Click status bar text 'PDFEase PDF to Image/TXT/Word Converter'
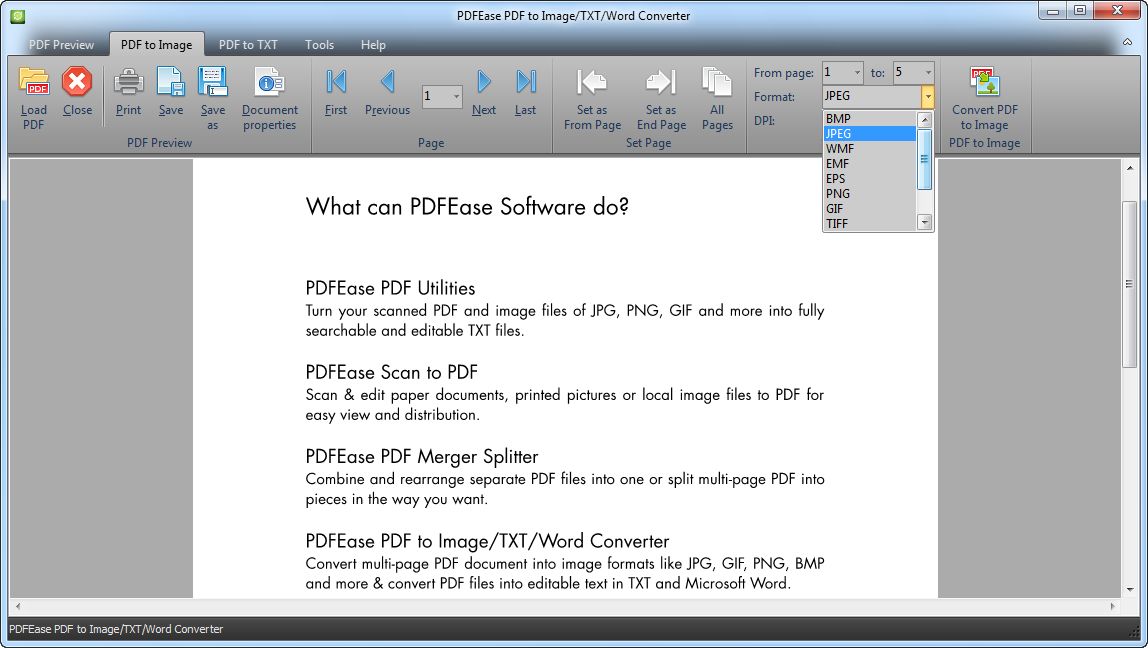The width and height of the screenshot is (1148, 648). point(116,629)
